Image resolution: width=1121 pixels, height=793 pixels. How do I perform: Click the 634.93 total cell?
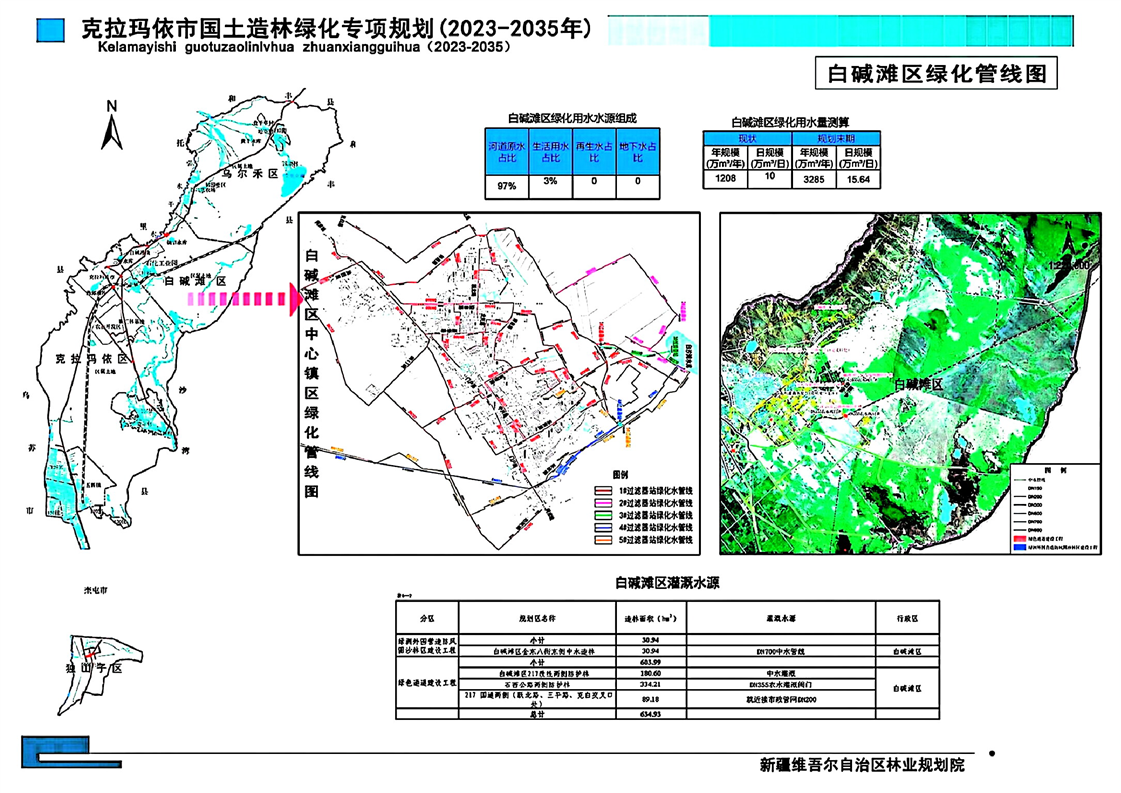651,714
